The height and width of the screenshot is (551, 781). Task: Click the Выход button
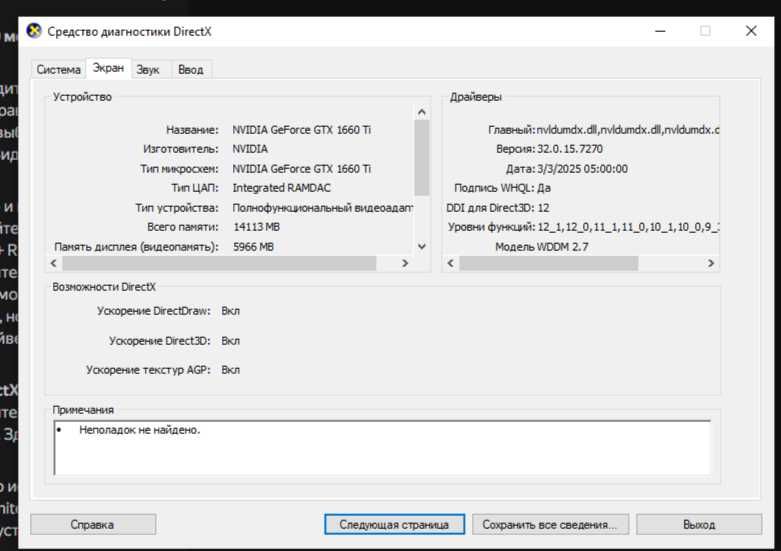(x=699, y=525)
